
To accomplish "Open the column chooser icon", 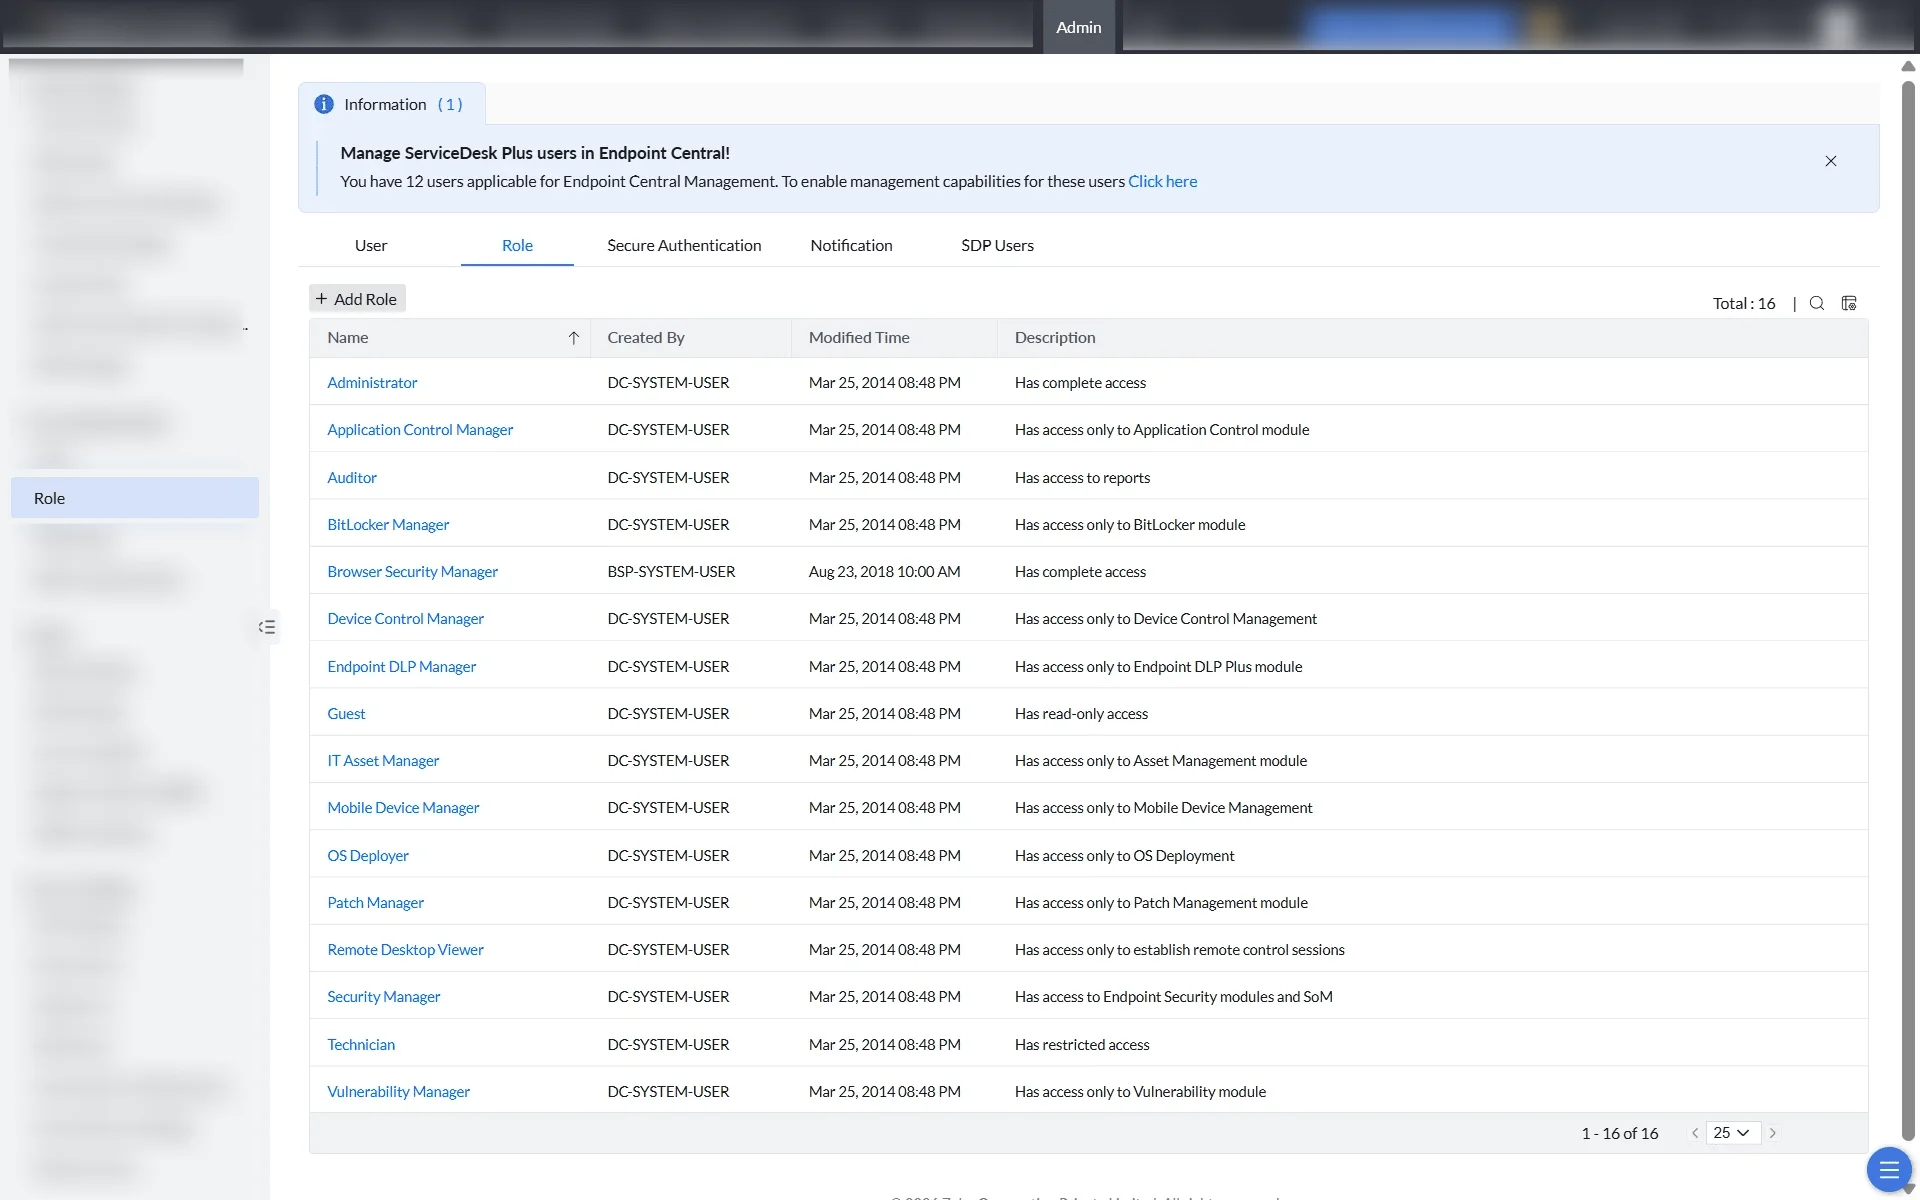I will [1849, 303].
